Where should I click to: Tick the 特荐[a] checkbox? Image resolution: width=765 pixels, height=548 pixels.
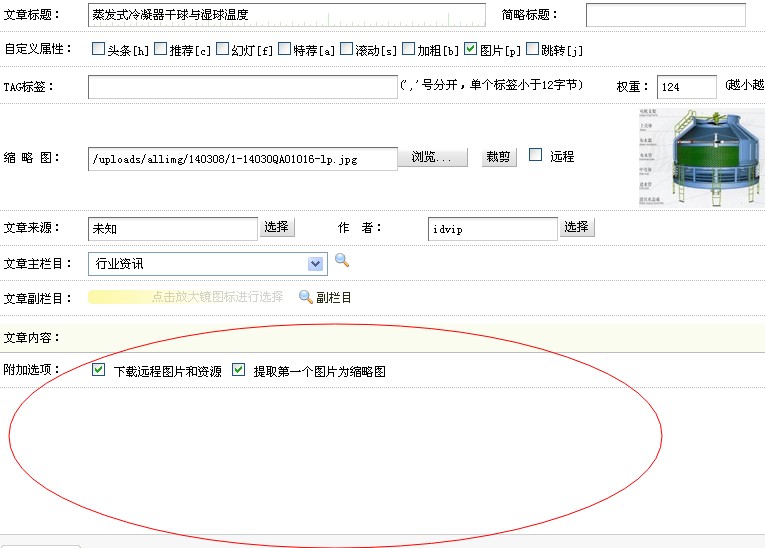tap(284, 48)
